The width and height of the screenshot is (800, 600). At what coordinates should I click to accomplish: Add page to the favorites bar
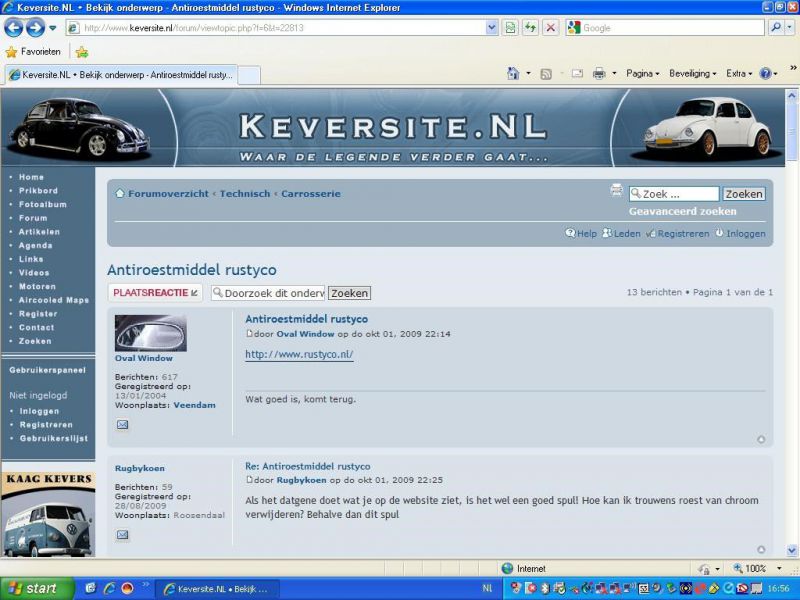(82, 52)
